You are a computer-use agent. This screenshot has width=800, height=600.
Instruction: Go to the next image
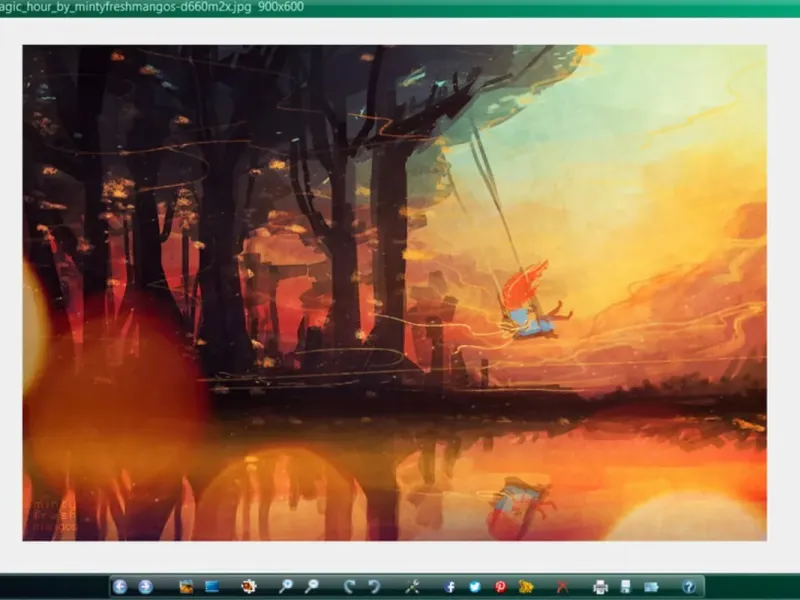(x=145, y=587)
